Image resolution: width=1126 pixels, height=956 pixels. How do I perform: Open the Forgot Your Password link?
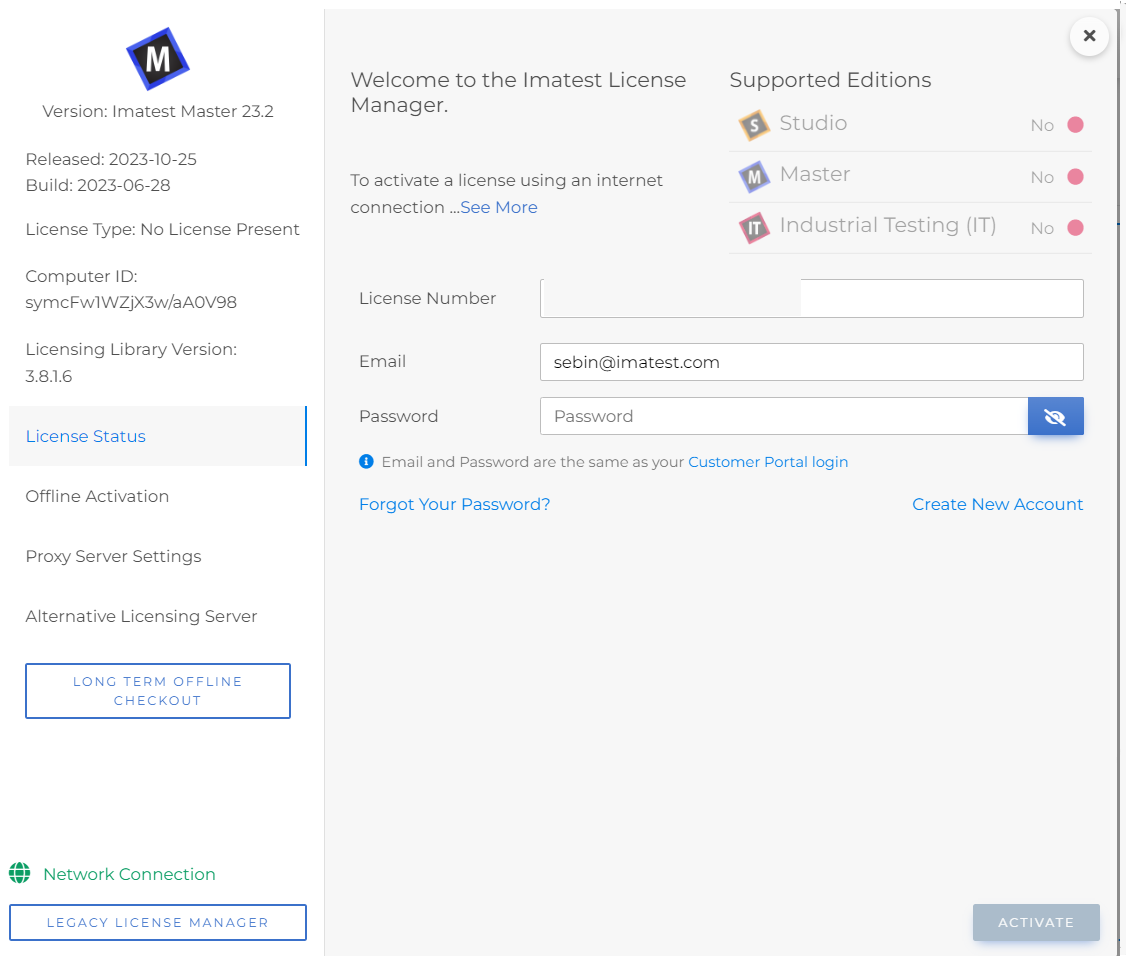tap(455, 504)
